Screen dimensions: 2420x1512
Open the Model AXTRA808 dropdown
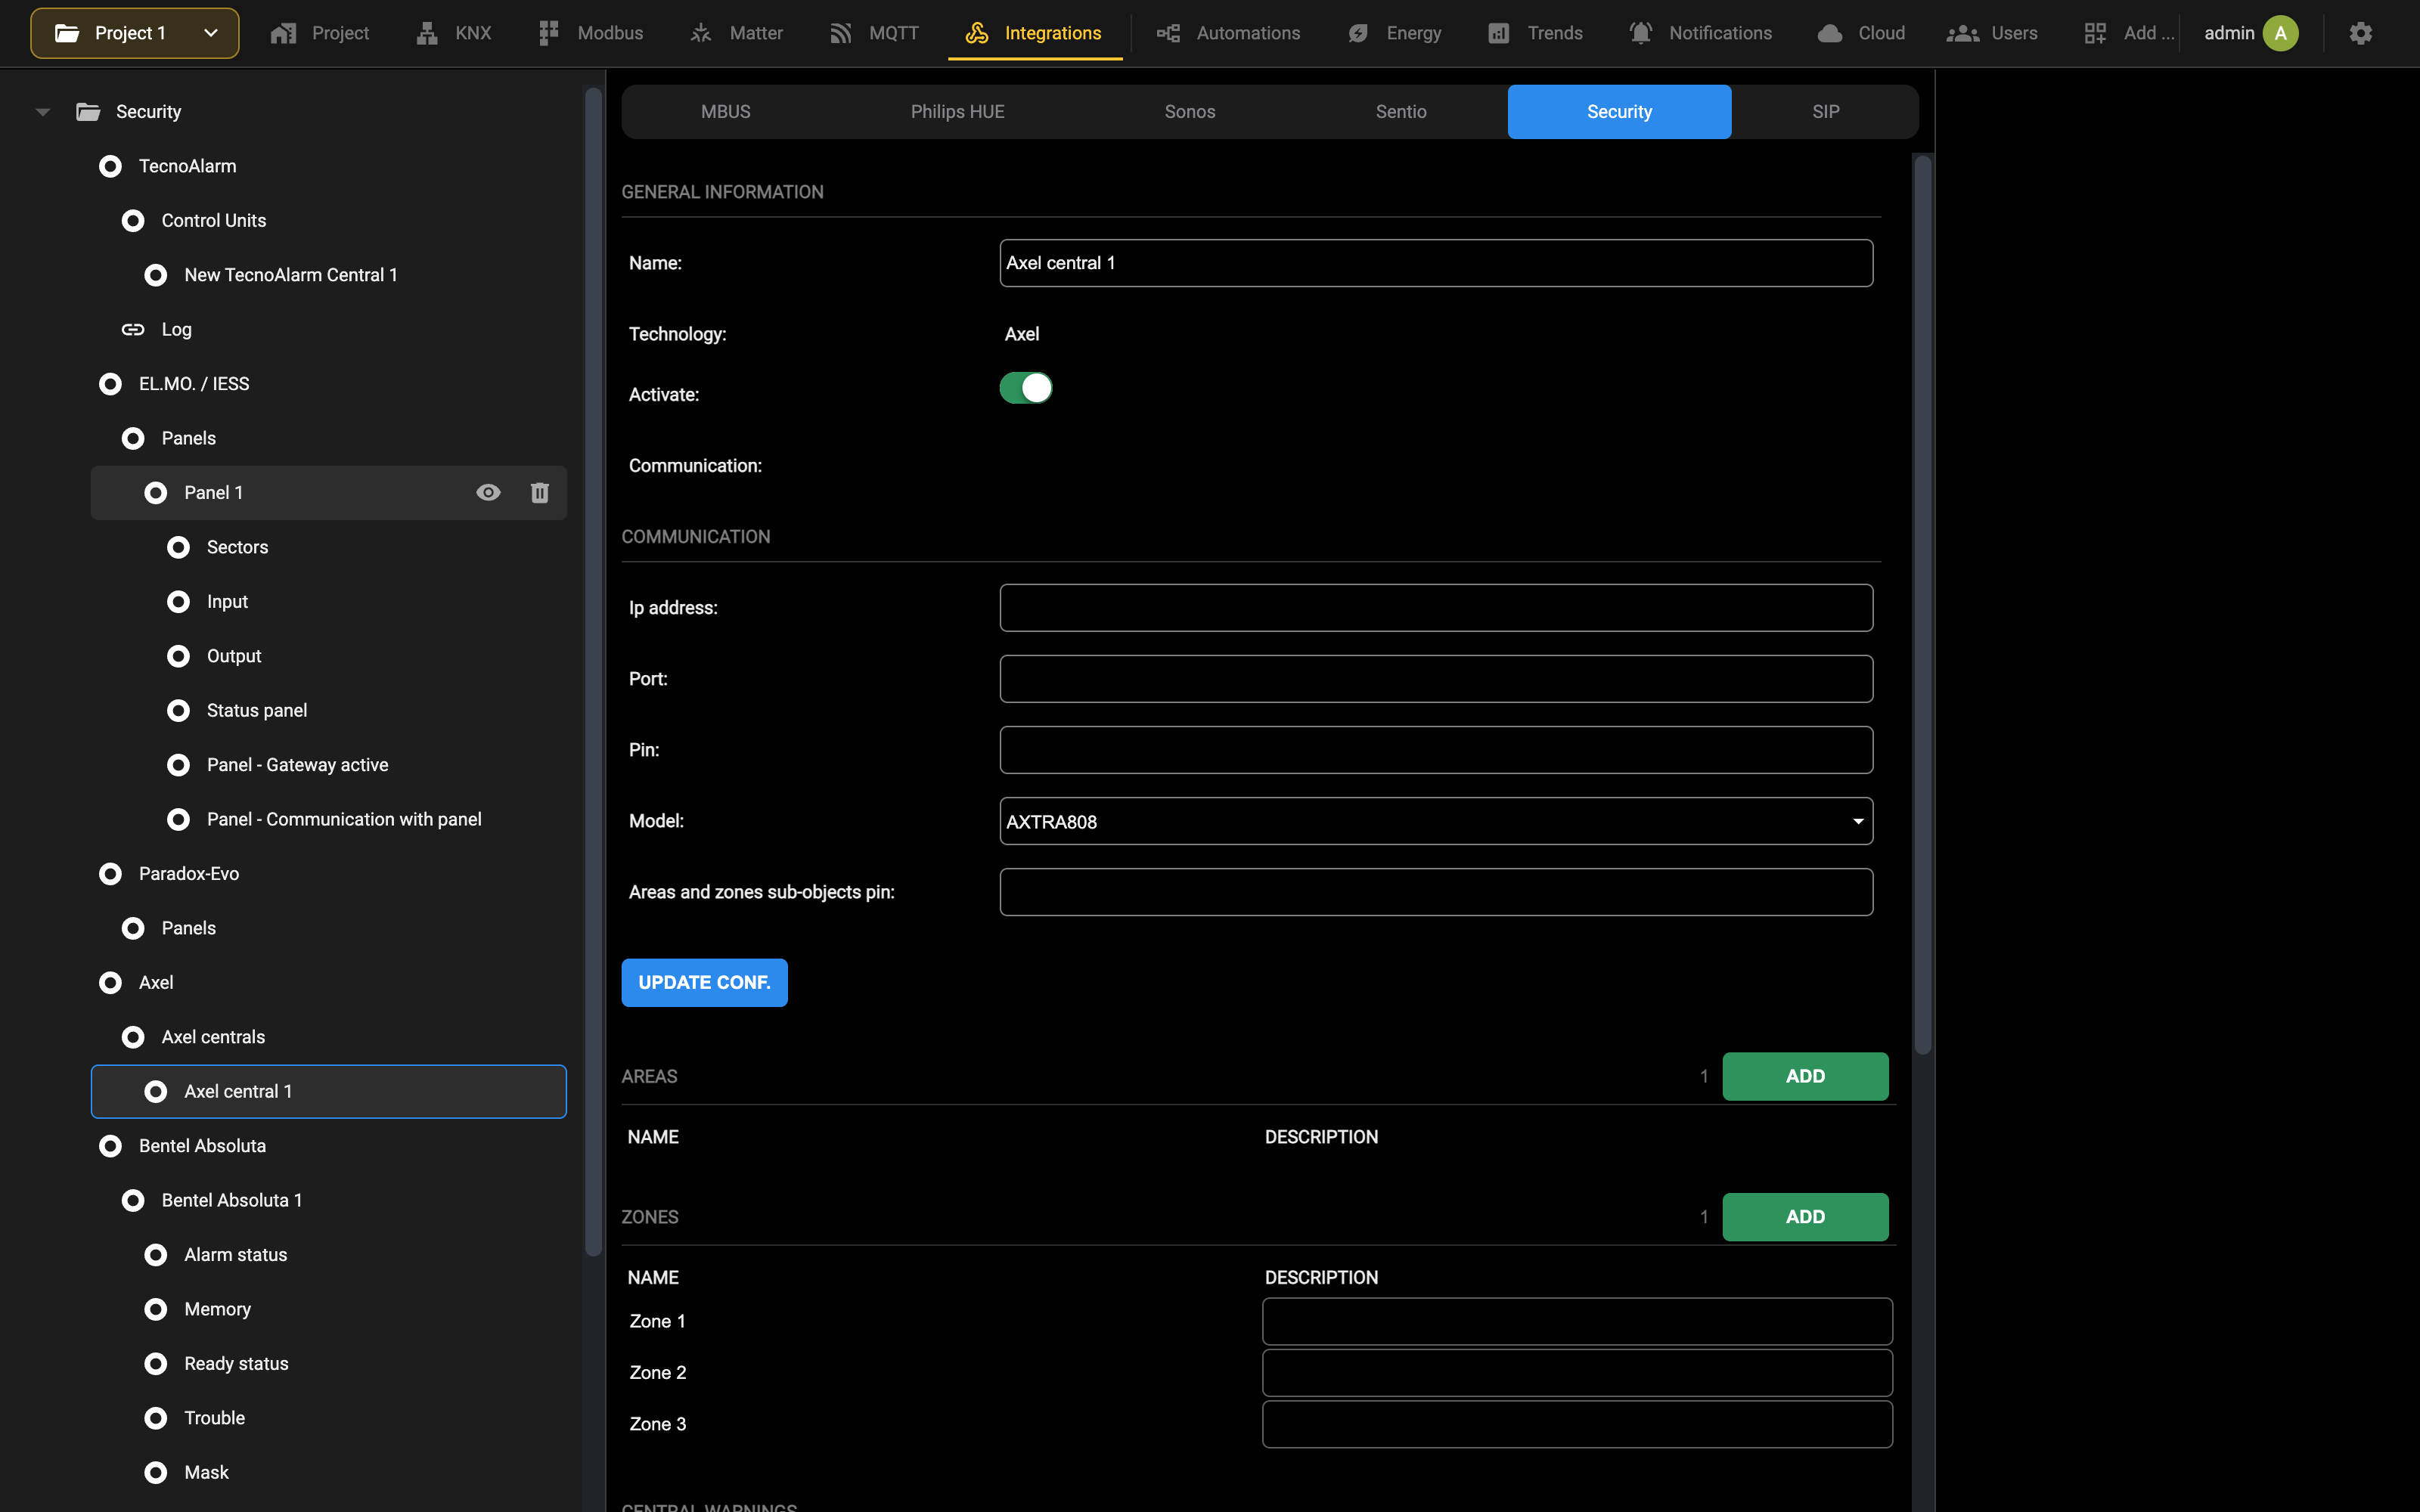1436,821
